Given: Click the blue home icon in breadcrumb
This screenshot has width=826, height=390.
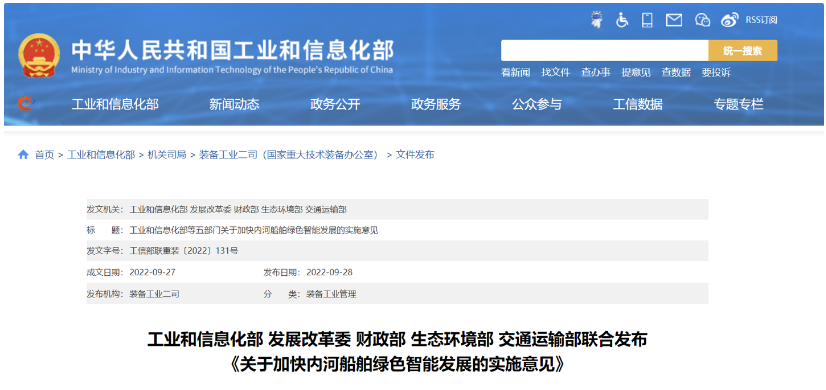Looking at the screenshot, I should coord(23,154).
